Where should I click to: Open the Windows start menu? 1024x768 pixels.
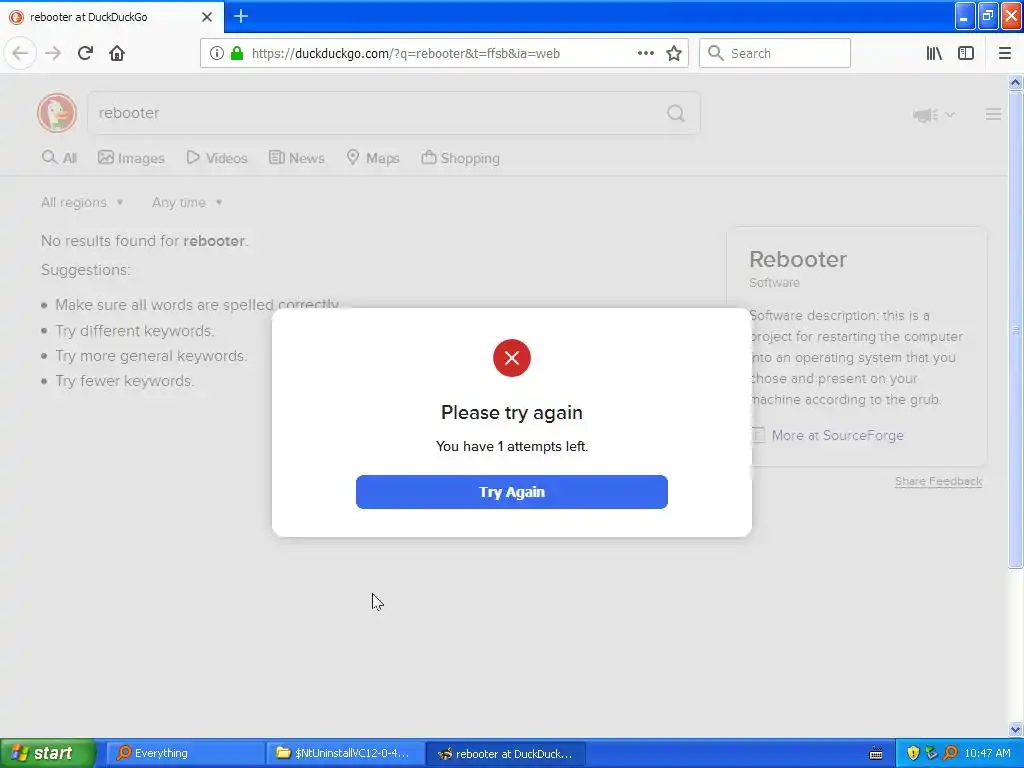[x=48, y=753]
